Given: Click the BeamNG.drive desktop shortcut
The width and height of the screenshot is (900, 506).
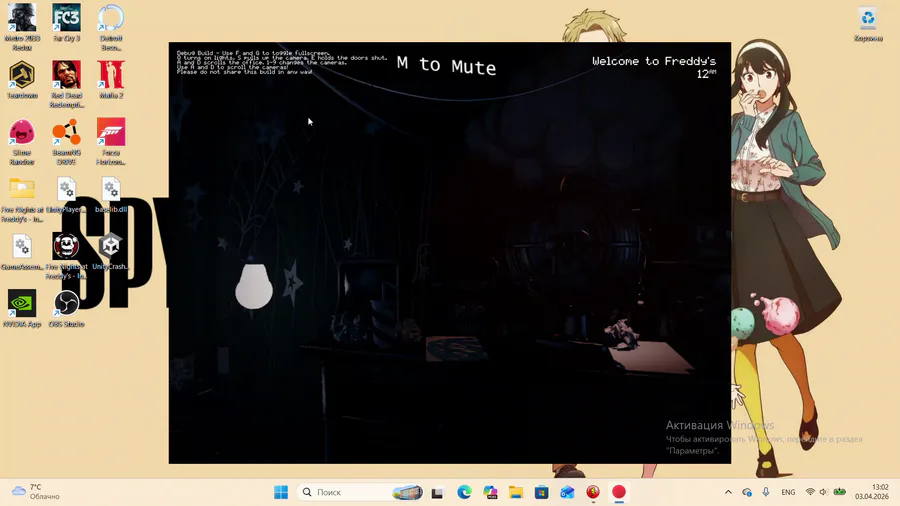Looking at the screenshot, I should (67, 141).
